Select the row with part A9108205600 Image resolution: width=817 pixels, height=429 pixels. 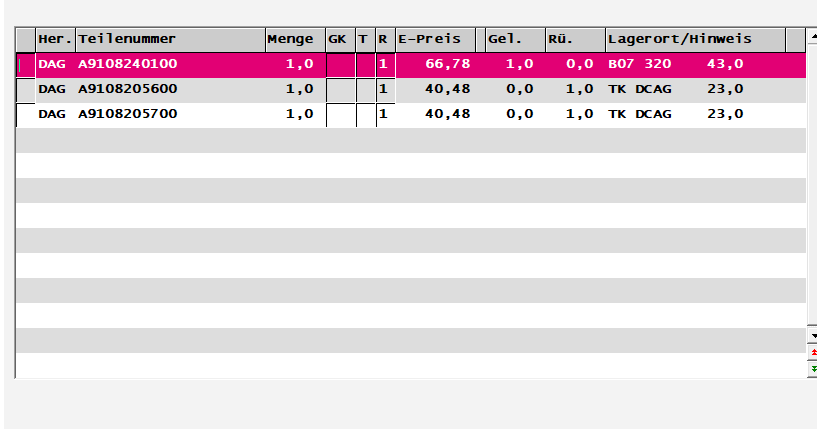tap(126, 89)
